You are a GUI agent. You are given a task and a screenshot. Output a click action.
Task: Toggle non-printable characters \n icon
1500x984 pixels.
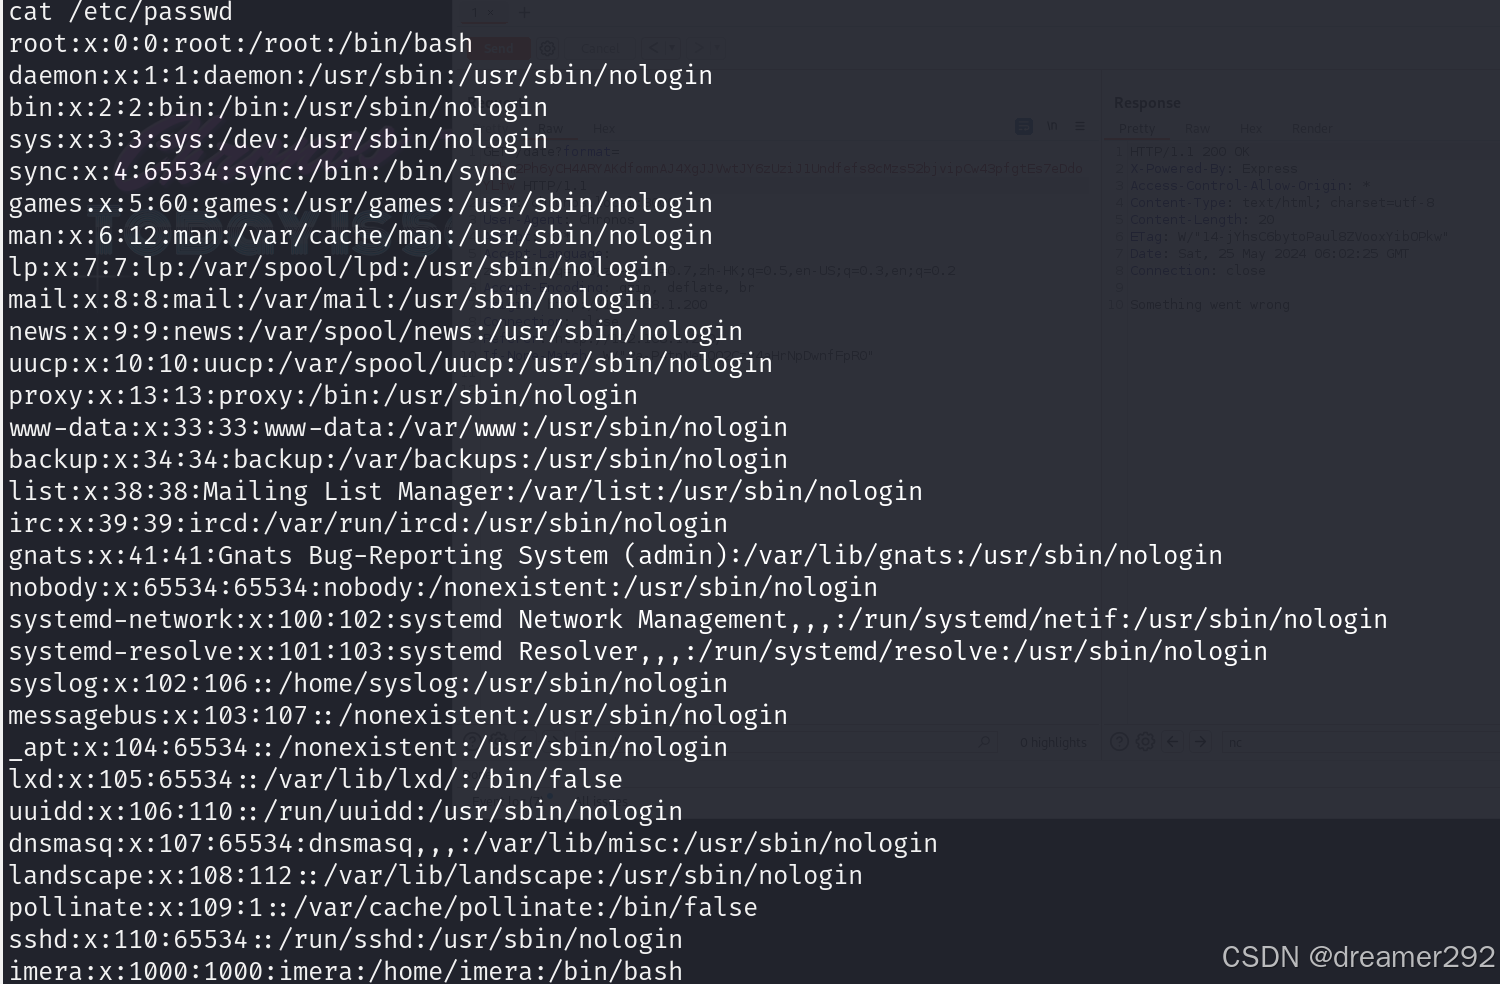coord(1052,126)
